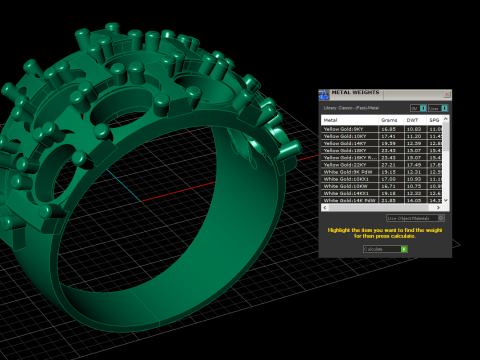
Task: Click the SPG column header
Action: [x=435, y=120]
